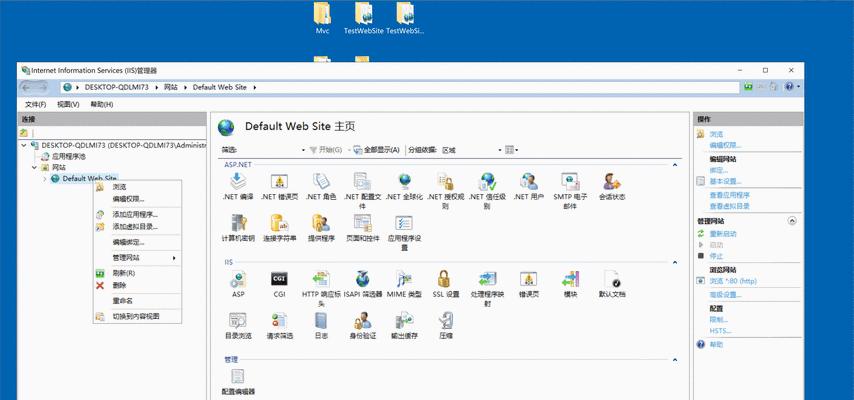Choose 浏览 in the context menu
This screenshot has width=854, height=400.
coord(137,187)
